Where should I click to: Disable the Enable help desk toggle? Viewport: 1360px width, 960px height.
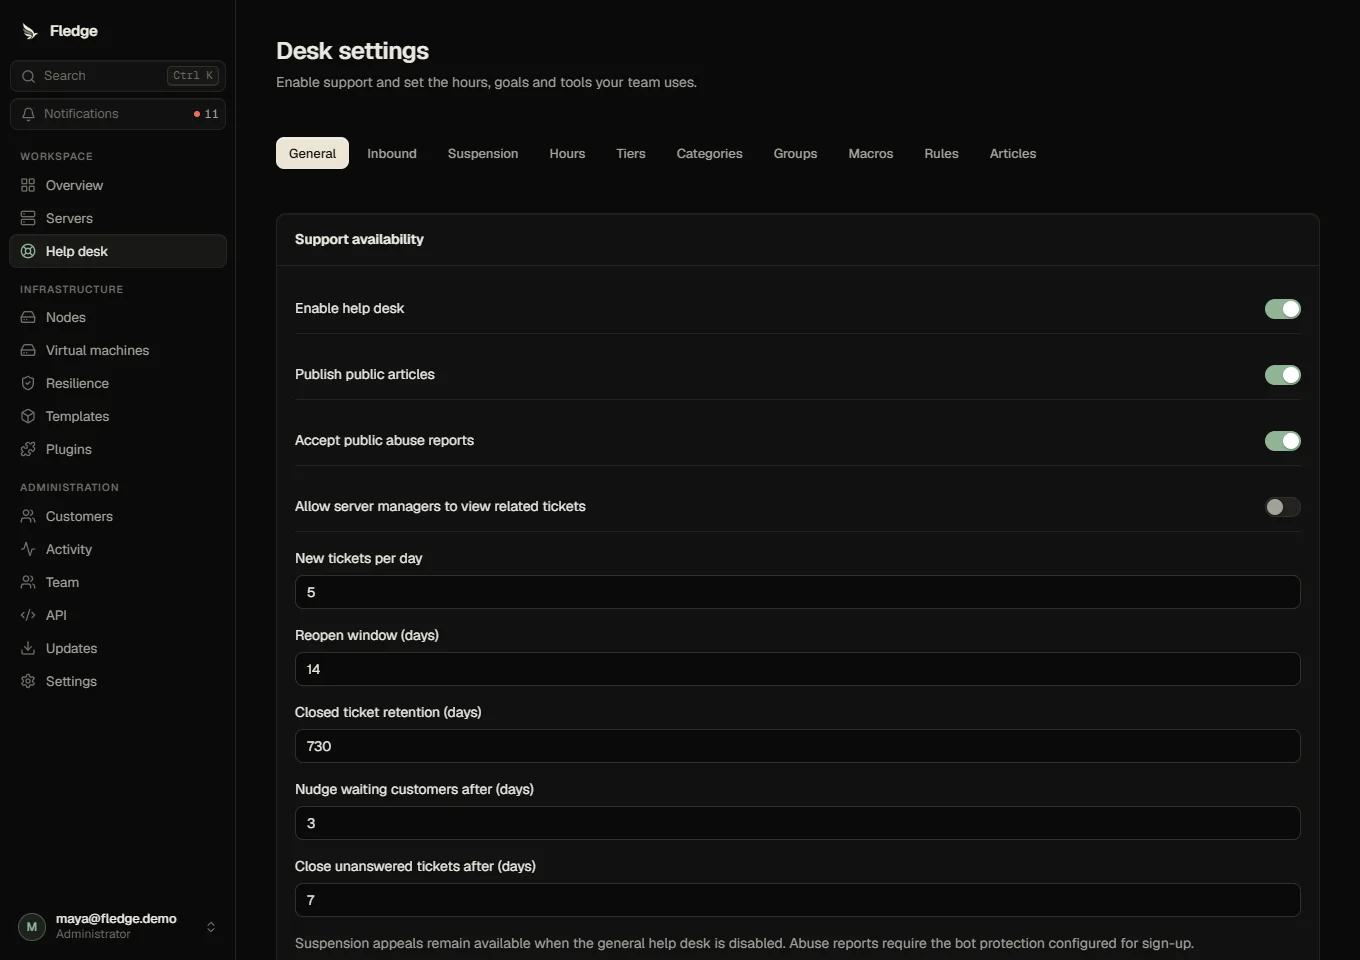(1283, 309)
